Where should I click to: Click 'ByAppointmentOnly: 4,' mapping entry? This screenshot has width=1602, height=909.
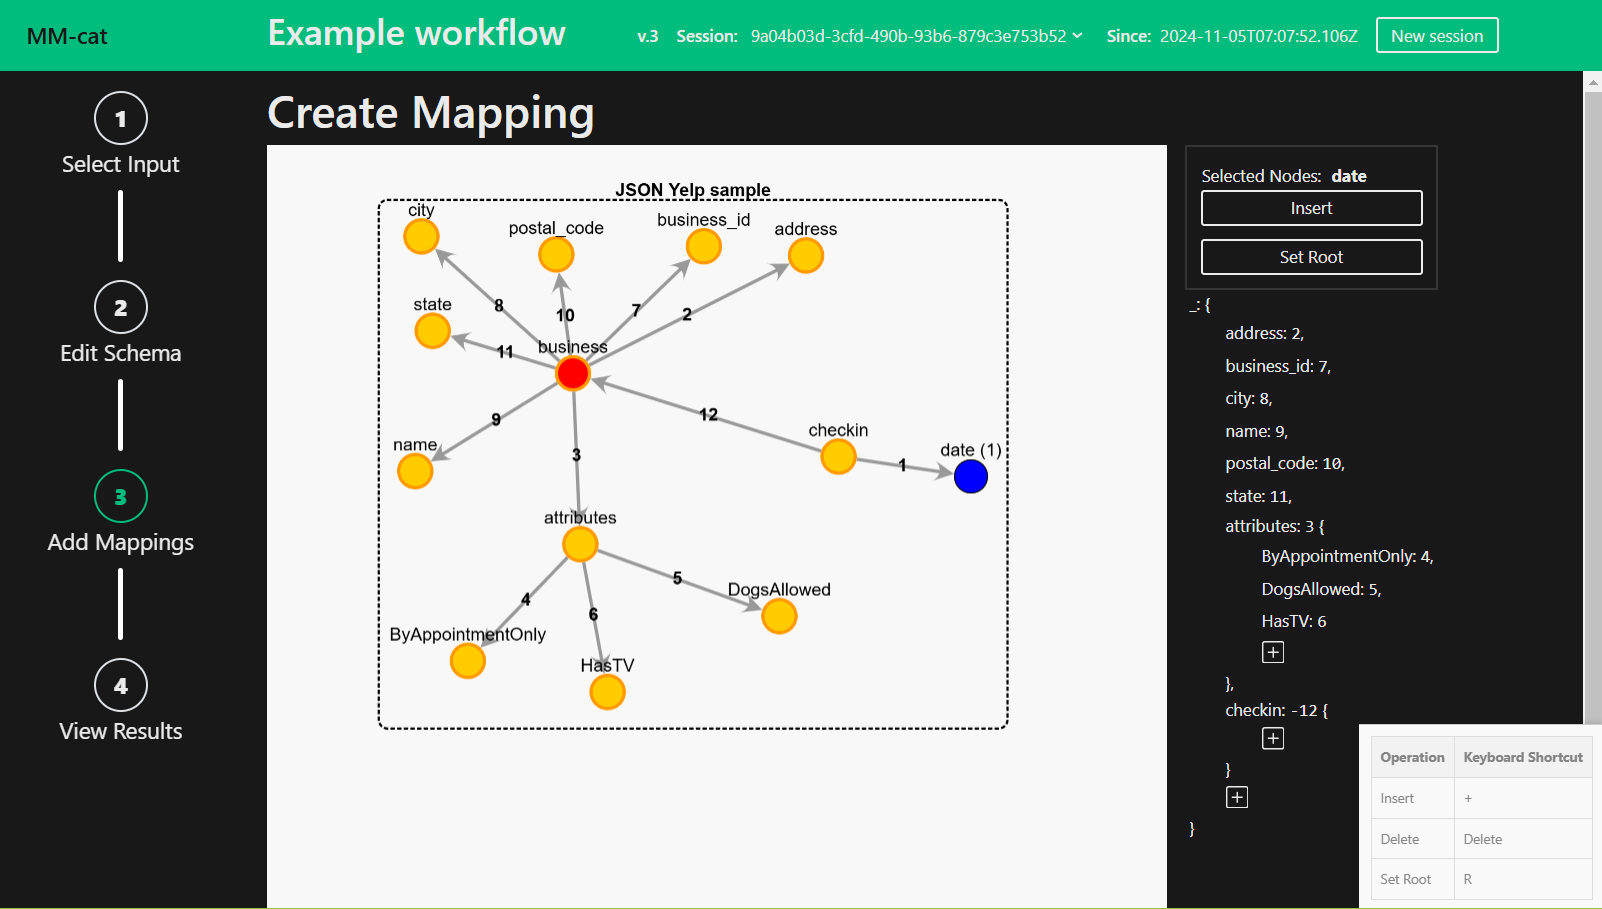[x=1347, y=556]
